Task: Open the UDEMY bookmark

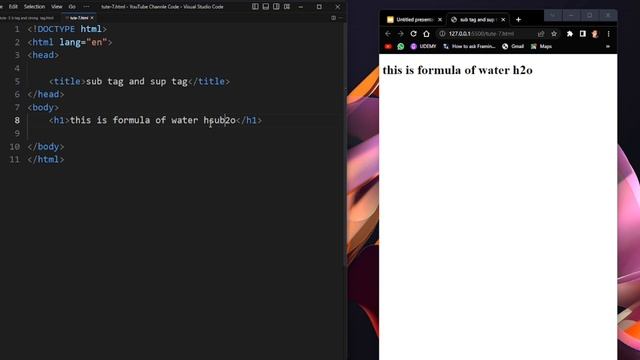Action: (x=423, y=47)
